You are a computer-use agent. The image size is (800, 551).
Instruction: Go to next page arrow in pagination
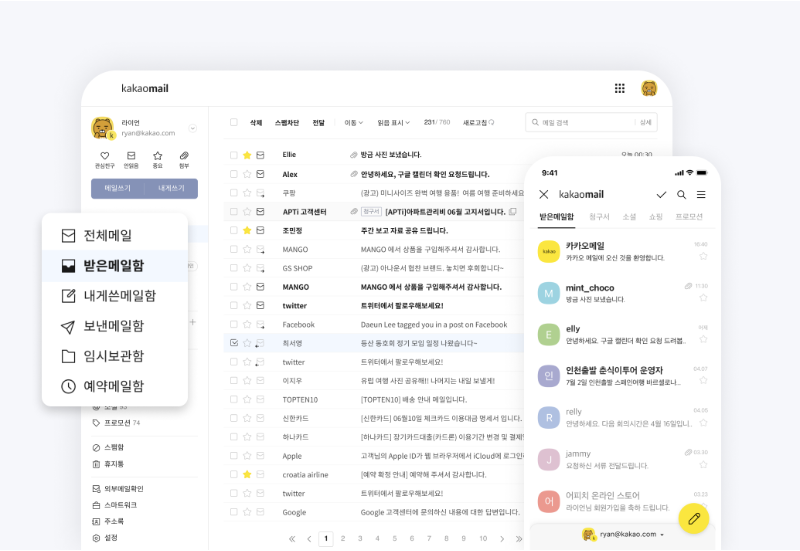[502, 539]
